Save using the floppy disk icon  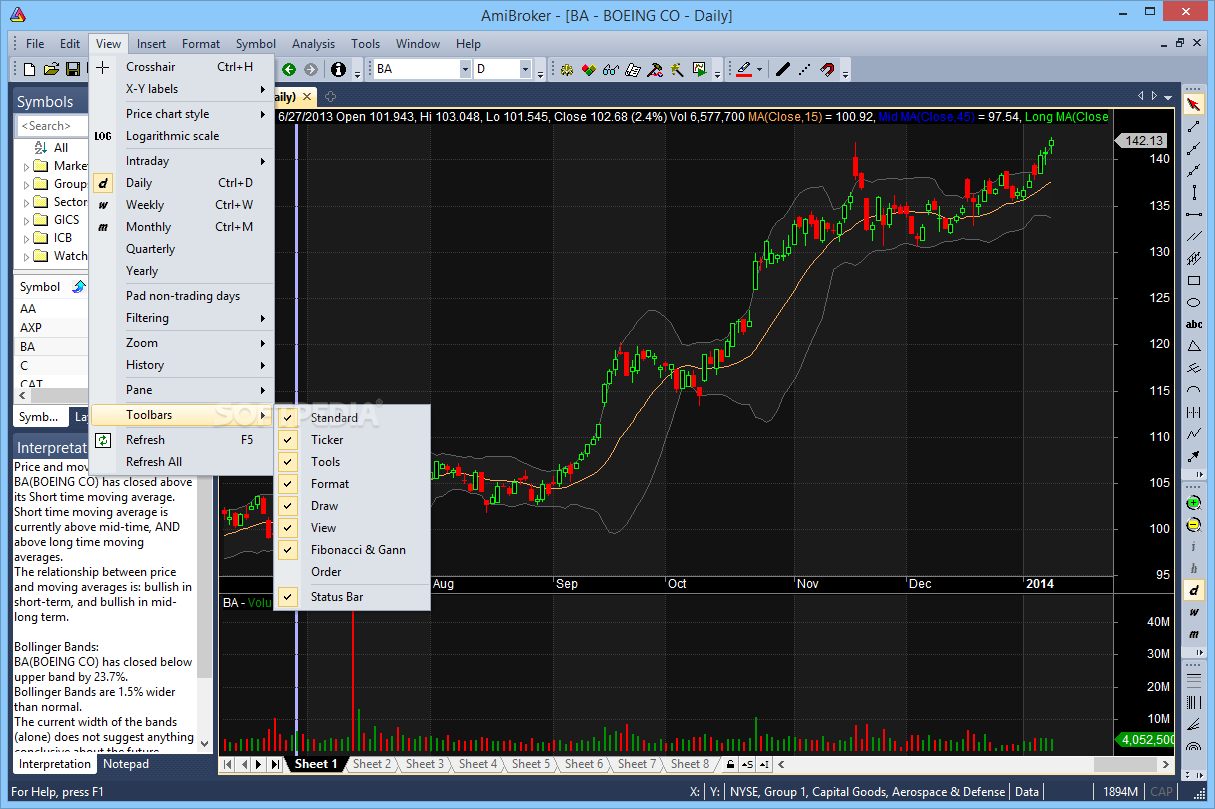point(73,69)
